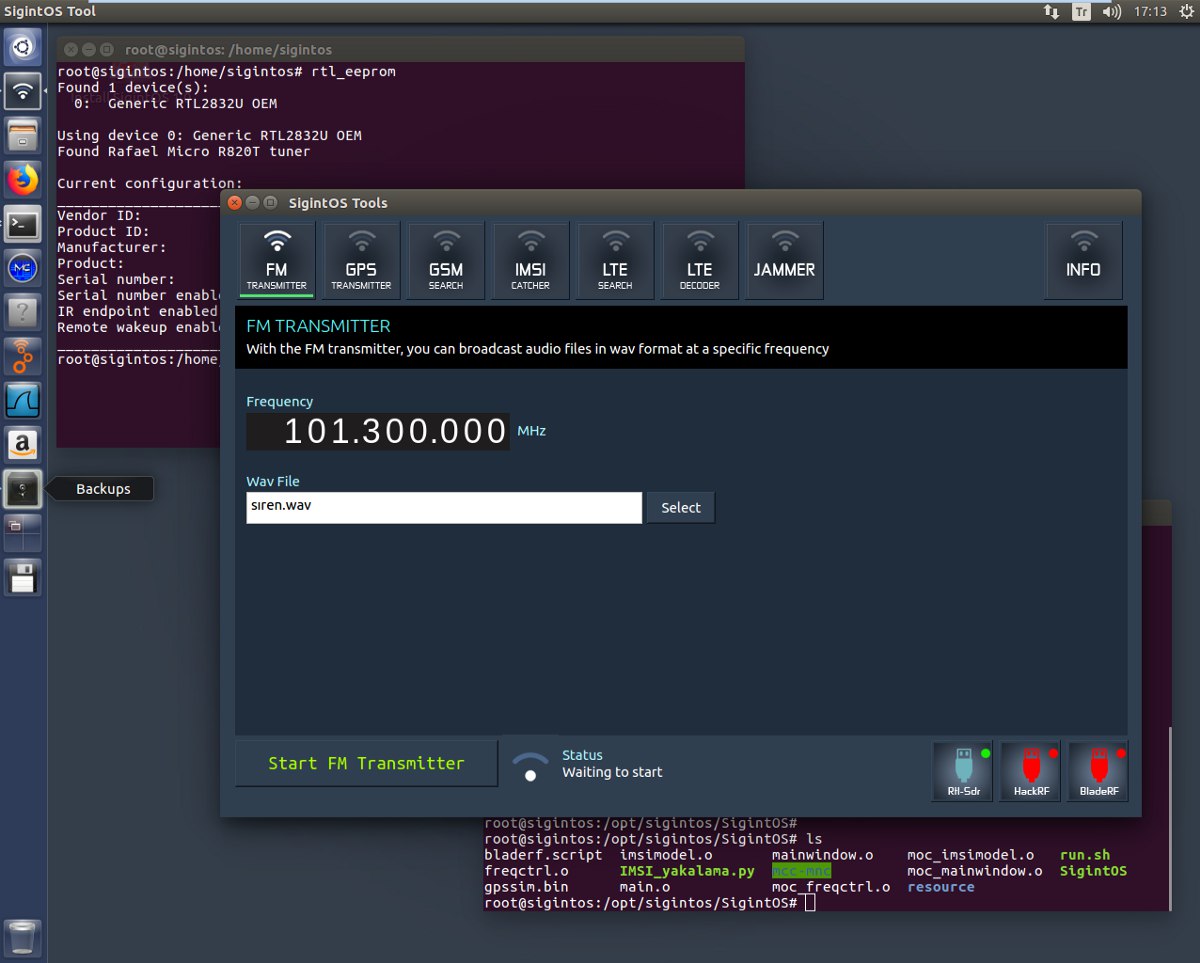The image size is (1200, 963).
Task: Open the GSM Search tool
Action: click(x=446, y=260)
